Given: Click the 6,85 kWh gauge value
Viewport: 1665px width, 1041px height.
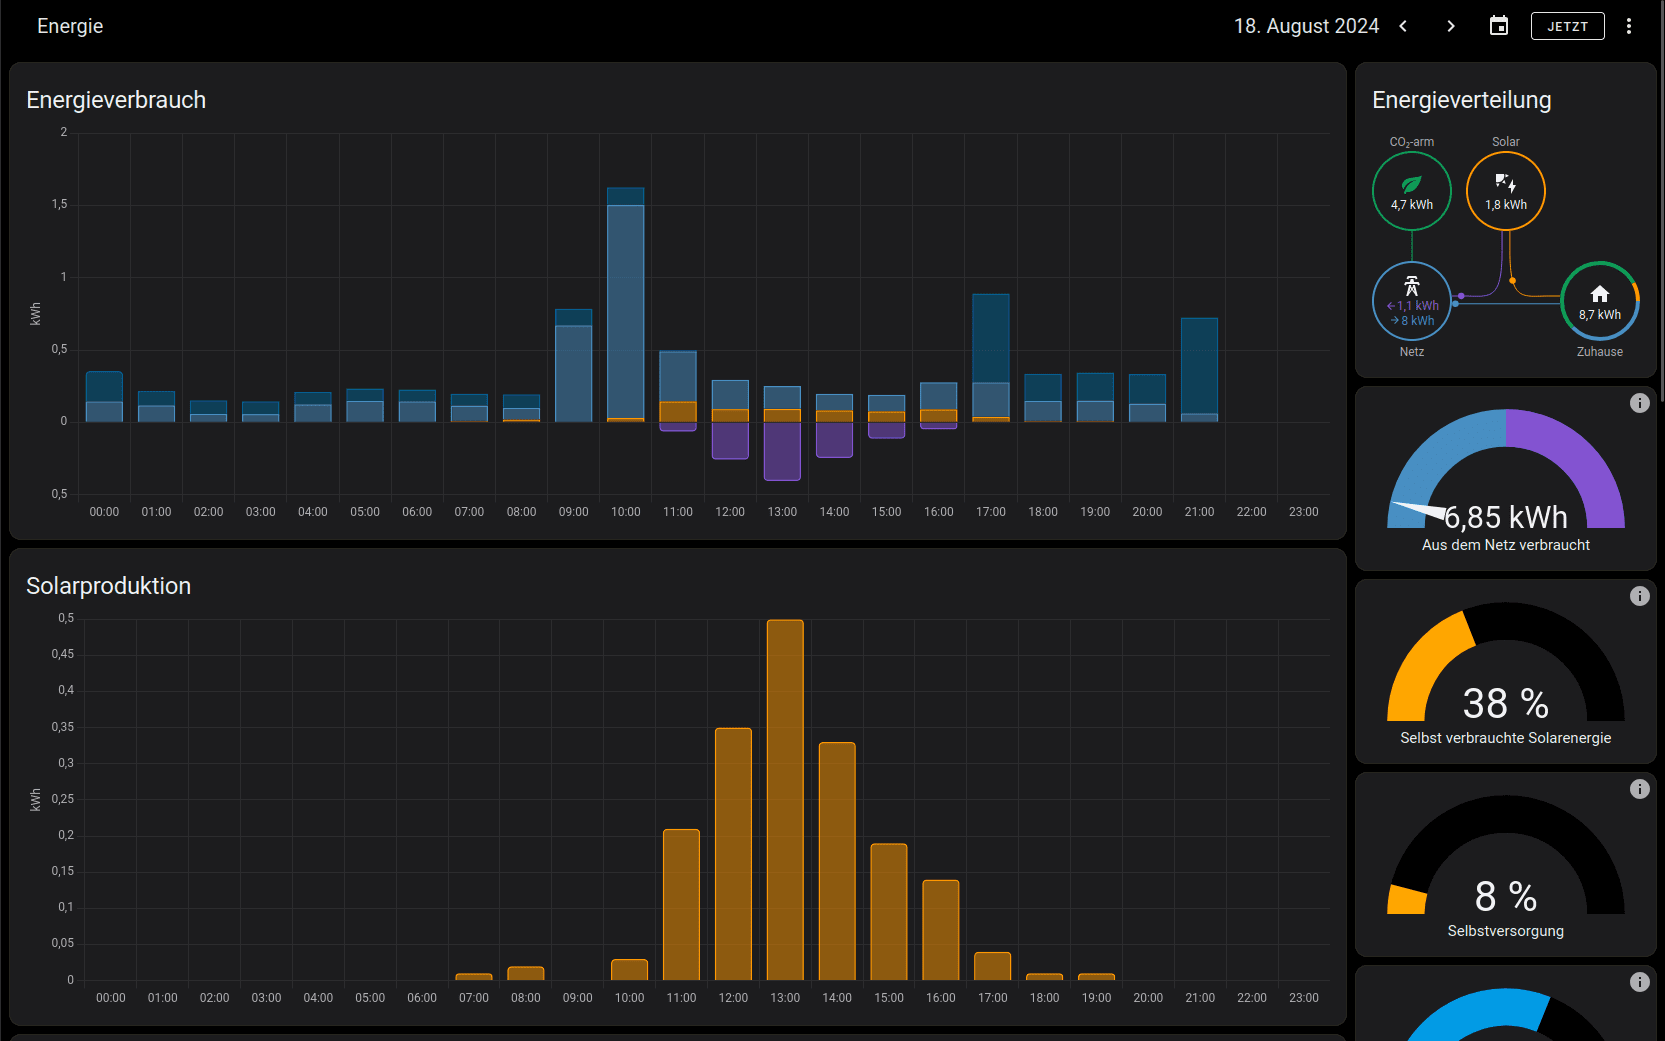Looking at the screenshot, I should click(1506, 517).
